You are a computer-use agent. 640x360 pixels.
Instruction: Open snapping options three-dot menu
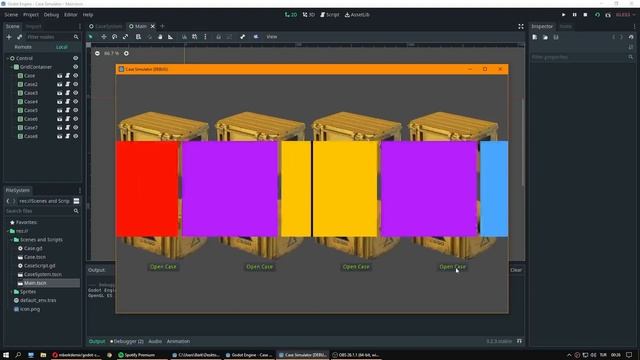pos(205,37)
